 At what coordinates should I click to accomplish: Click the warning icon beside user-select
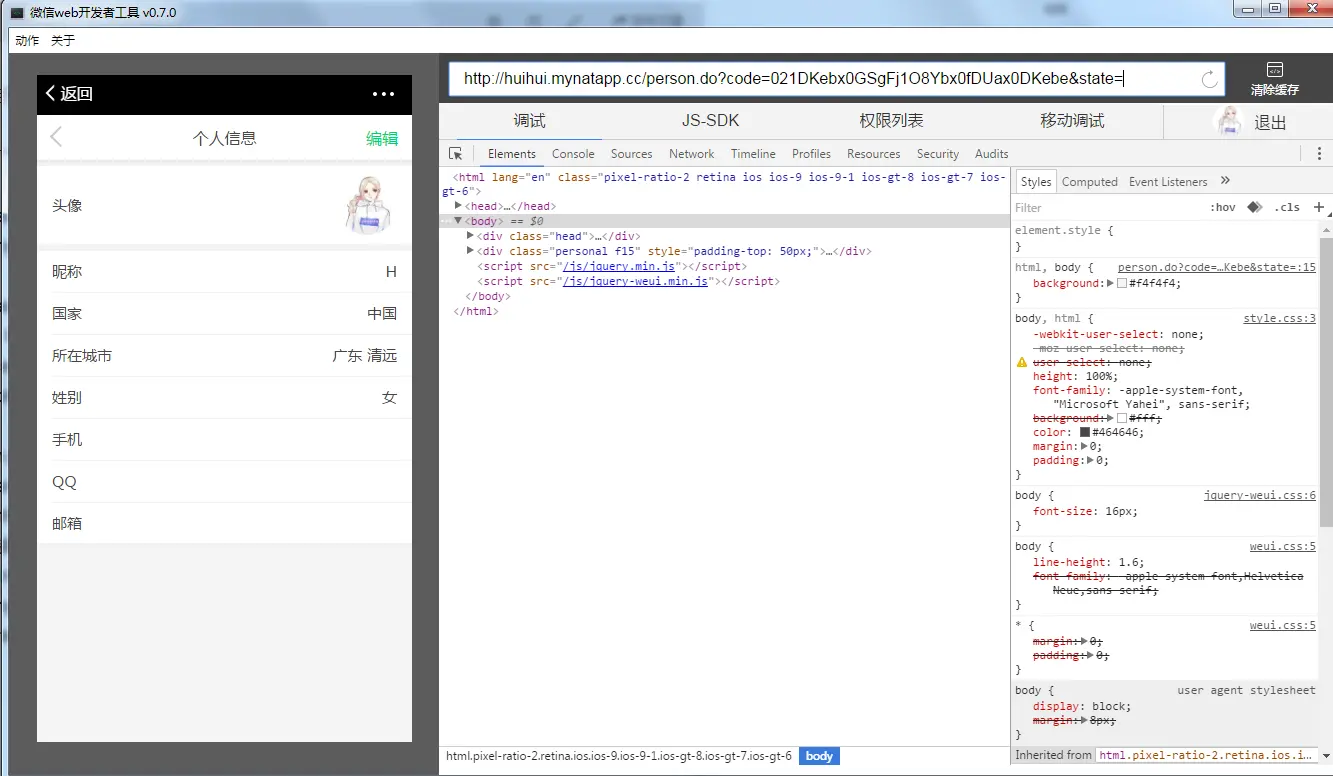[1022, 362]
